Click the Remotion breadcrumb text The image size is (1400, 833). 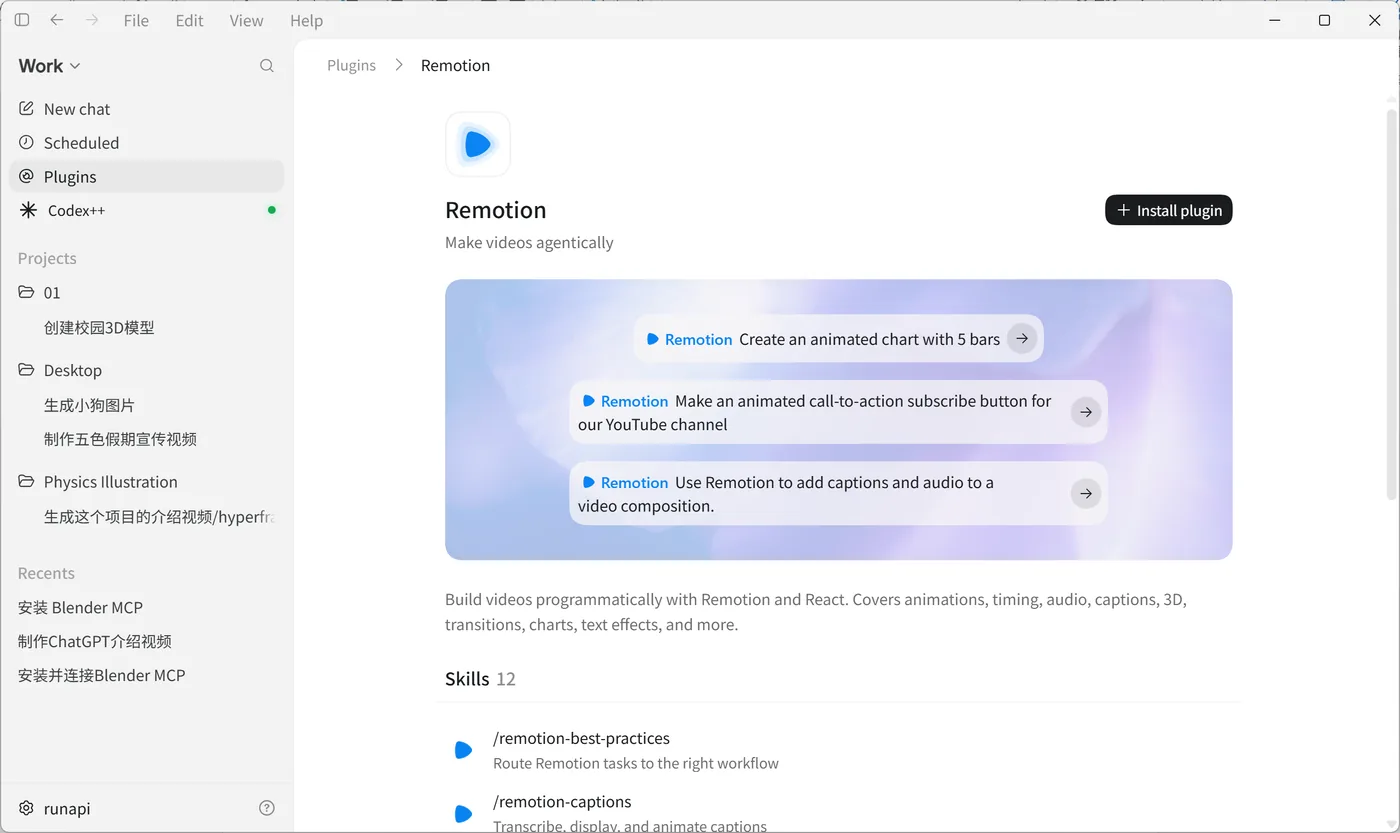(x=455, y=65)
